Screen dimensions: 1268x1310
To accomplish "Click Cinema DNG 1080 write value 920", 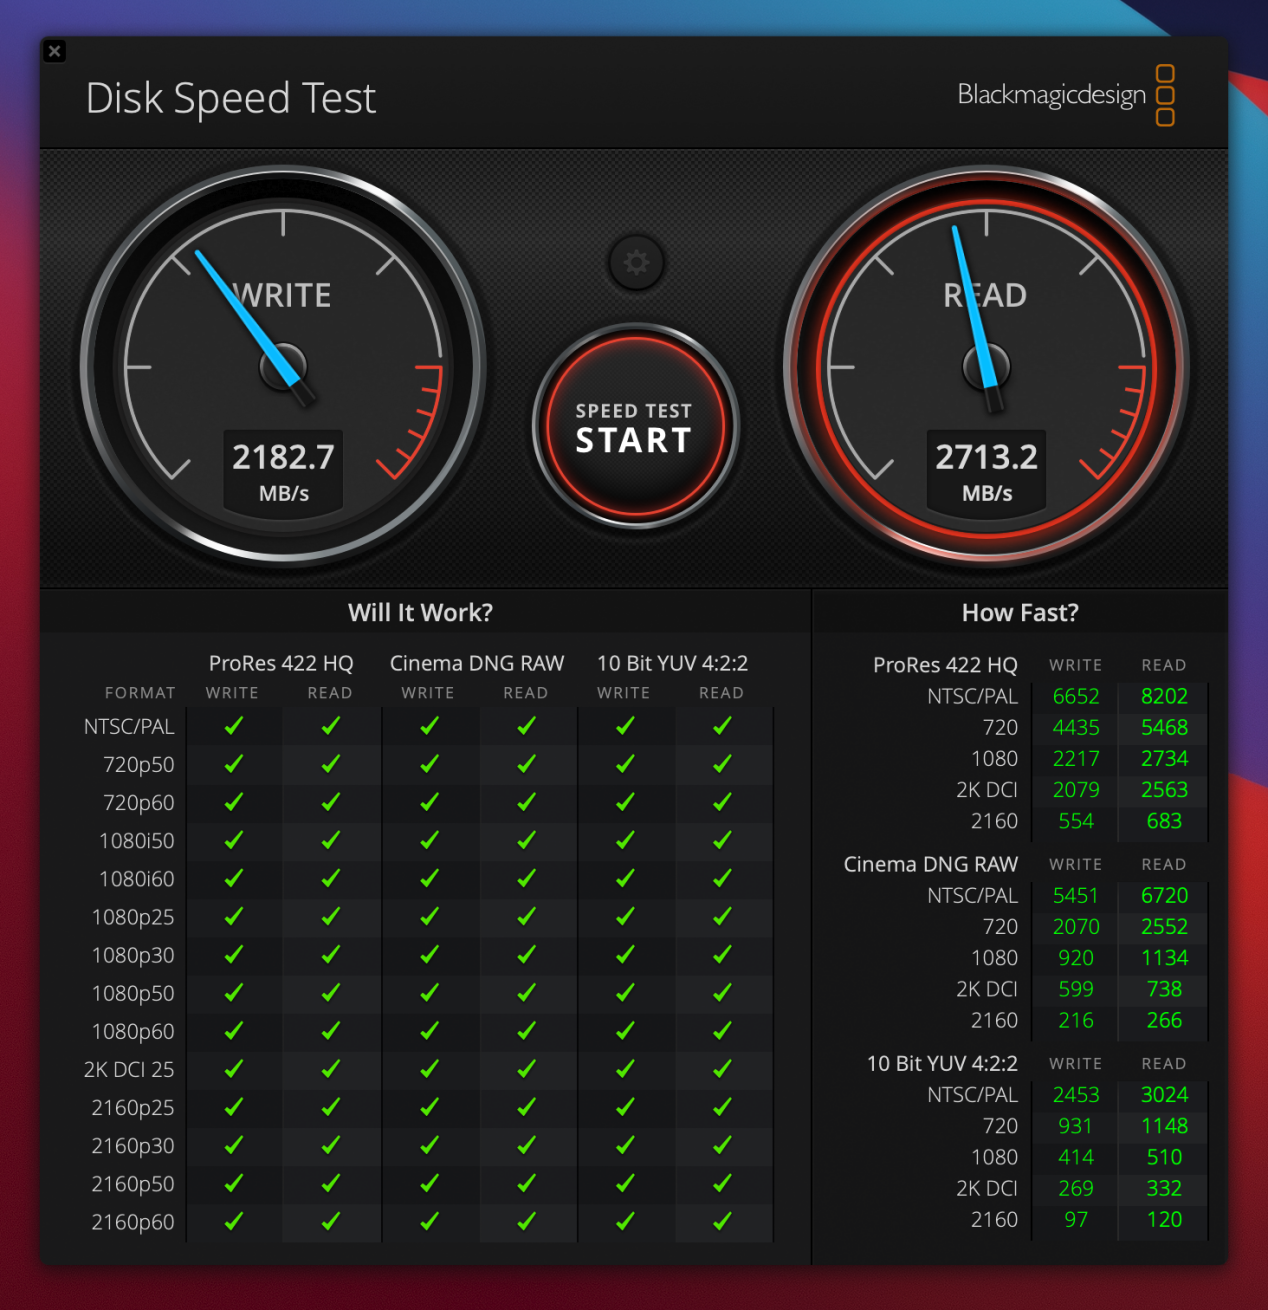I will [x=1076, y=958].
